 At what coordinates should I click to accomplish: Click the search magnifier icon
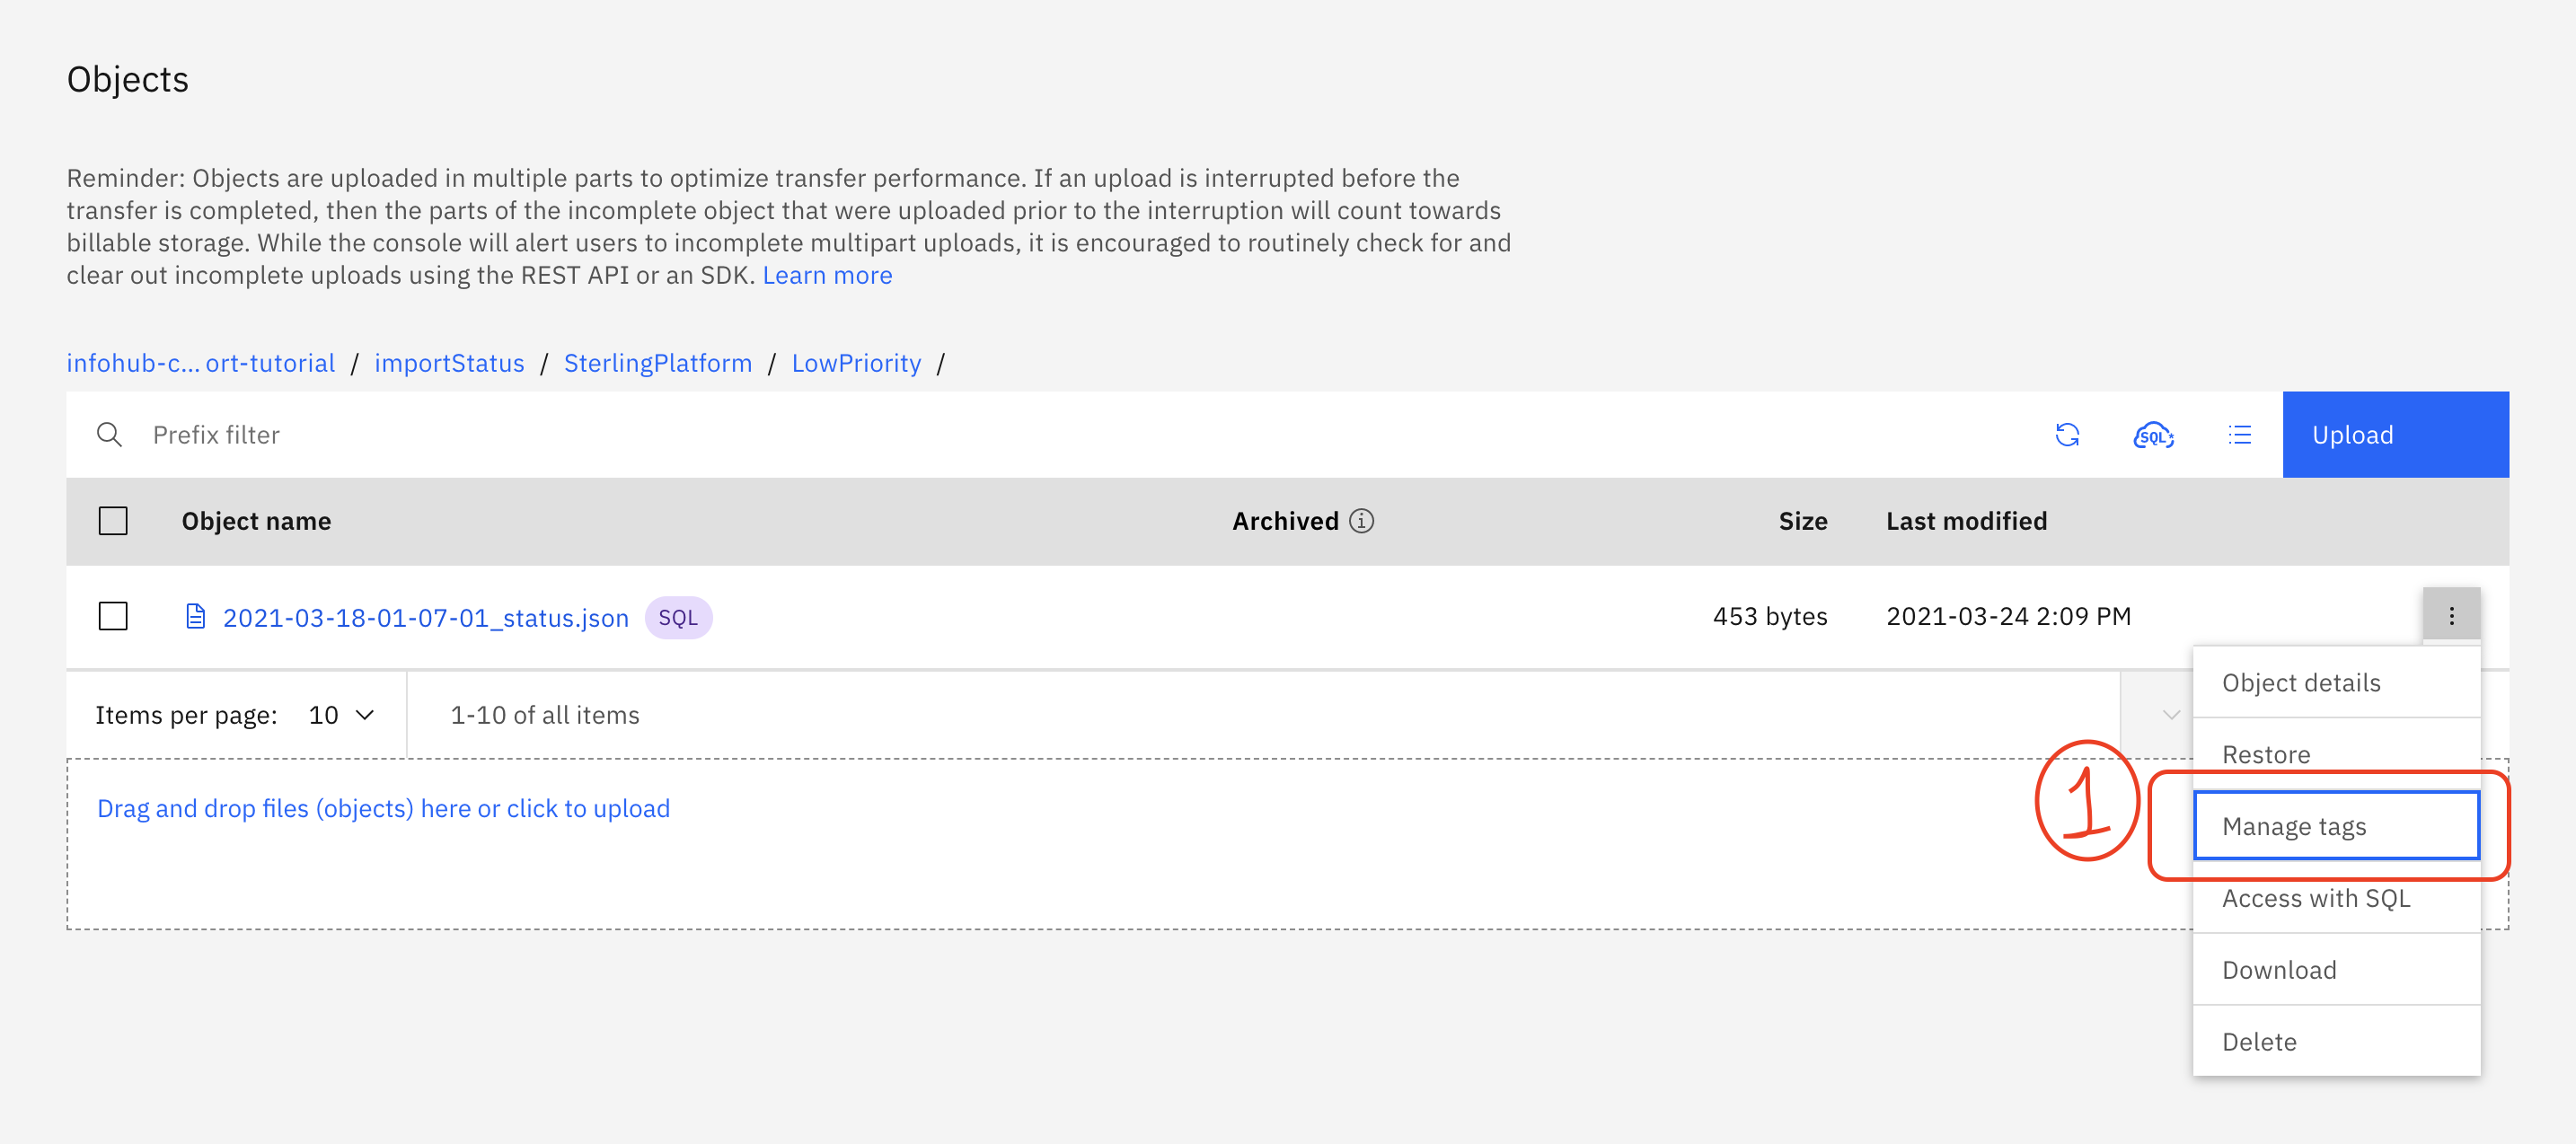[x=109, y=435]
